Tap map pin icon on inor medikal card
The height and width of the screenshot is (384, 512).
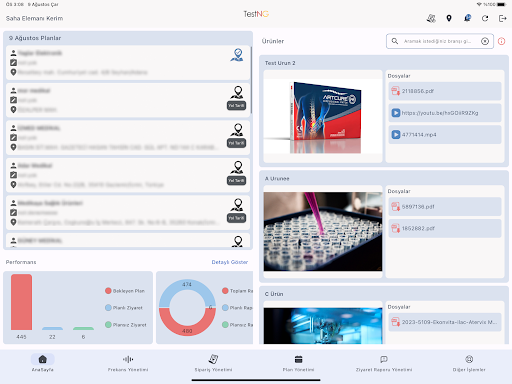[237, 92]
